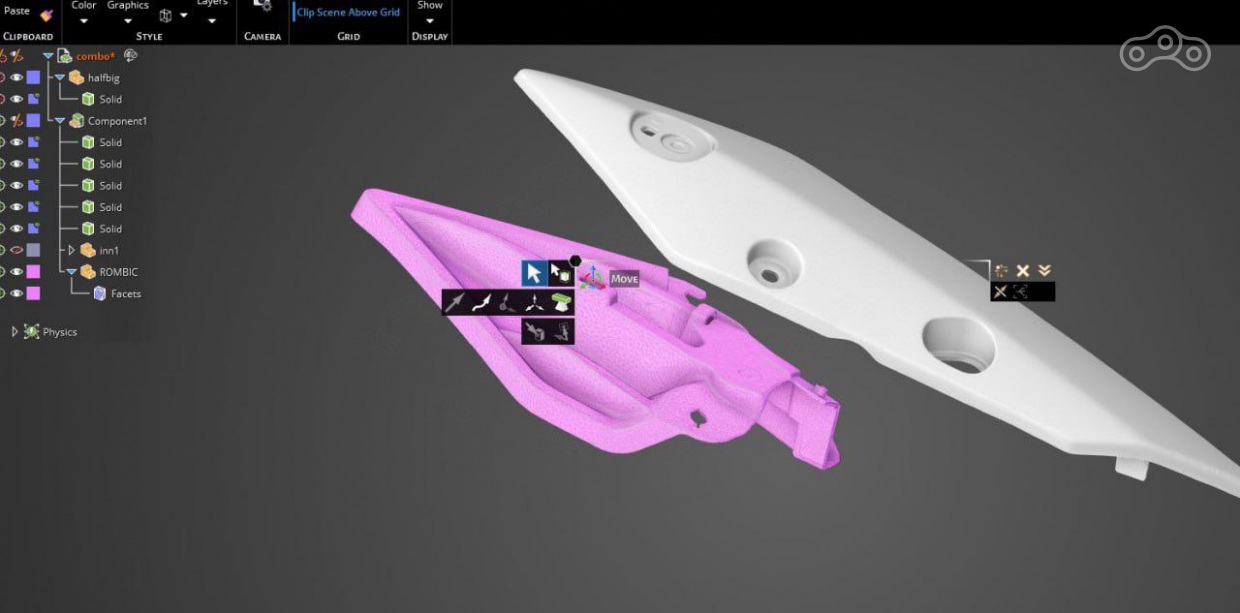
Task: Expand the Physics section
Action: [15, 332]
